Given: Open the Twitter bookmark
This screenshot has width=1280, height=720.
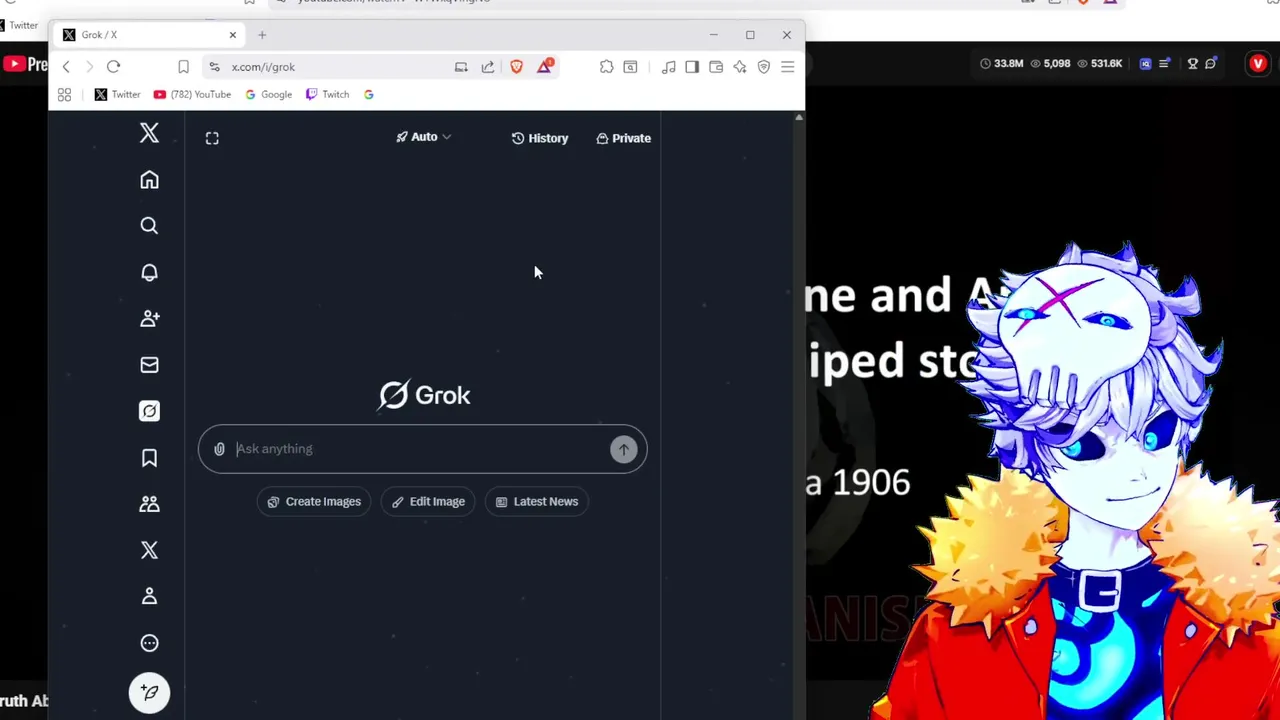Looking at the screenshot, I should [118, 95].
